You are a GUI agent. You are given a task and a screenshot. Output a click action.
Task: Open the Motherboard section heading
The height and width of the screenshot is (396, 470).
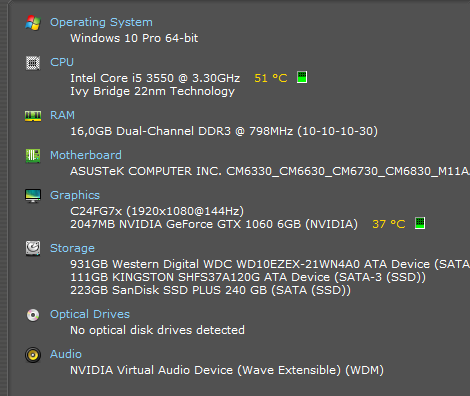coord(86,155)
